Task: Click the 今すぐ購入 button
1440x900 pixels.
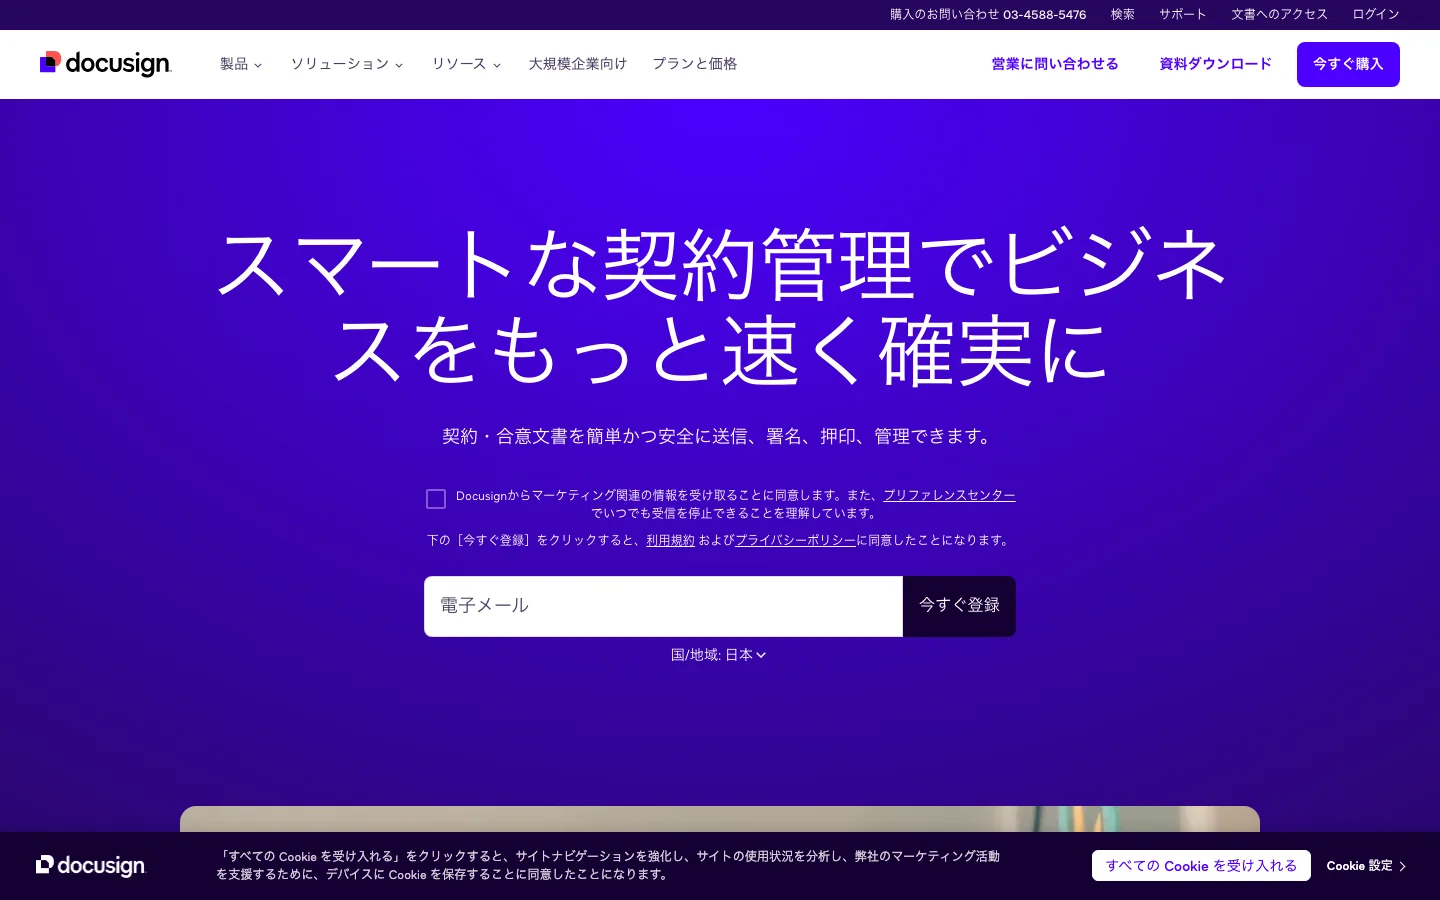Action: [1348, 64]
